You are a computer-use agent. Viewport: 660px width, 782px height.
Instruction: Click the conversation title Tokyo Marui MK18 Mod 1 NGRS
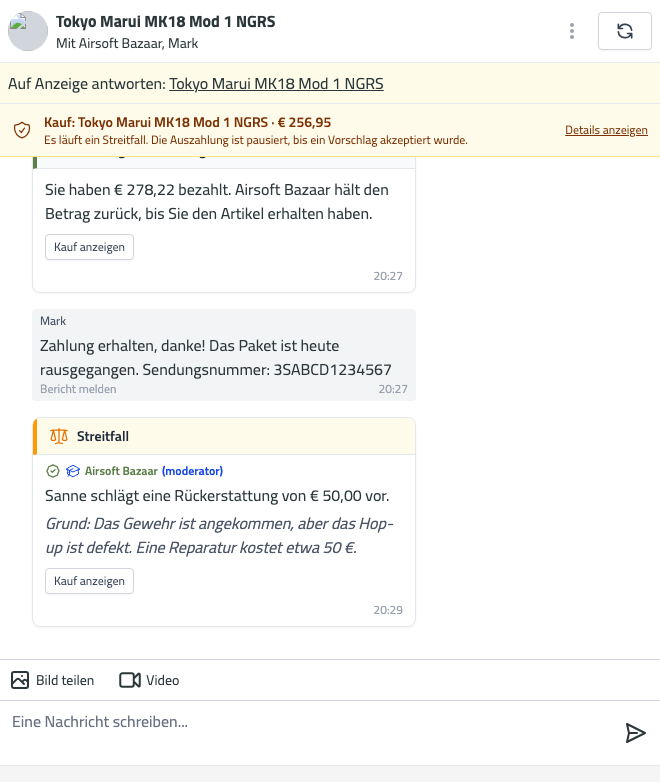[x=166, y=22]
